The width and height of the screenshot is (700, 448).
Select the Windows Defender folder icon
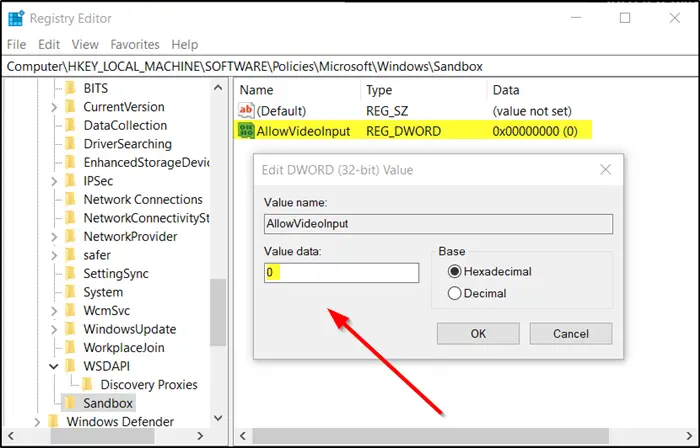(x=54, y=422)
